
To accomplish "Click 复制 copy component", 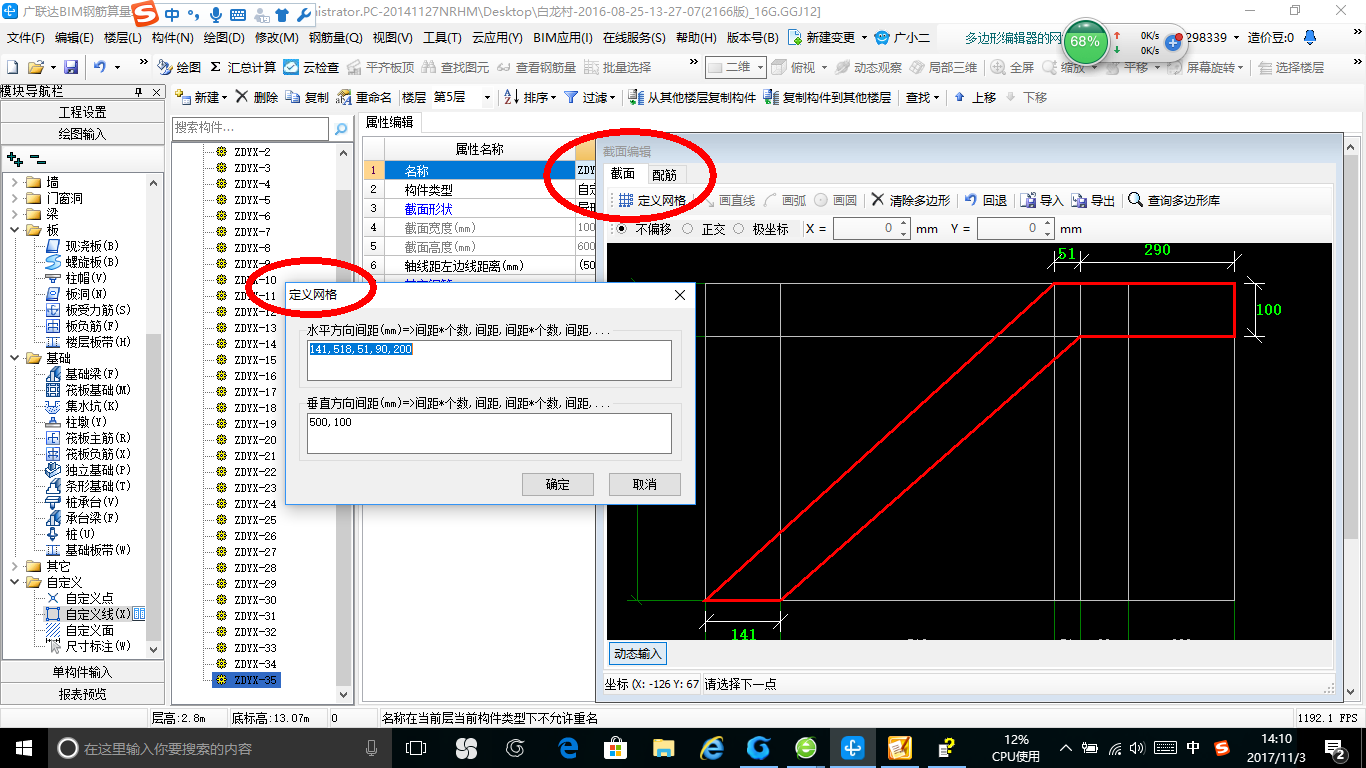I will click(x=307, y=97).
